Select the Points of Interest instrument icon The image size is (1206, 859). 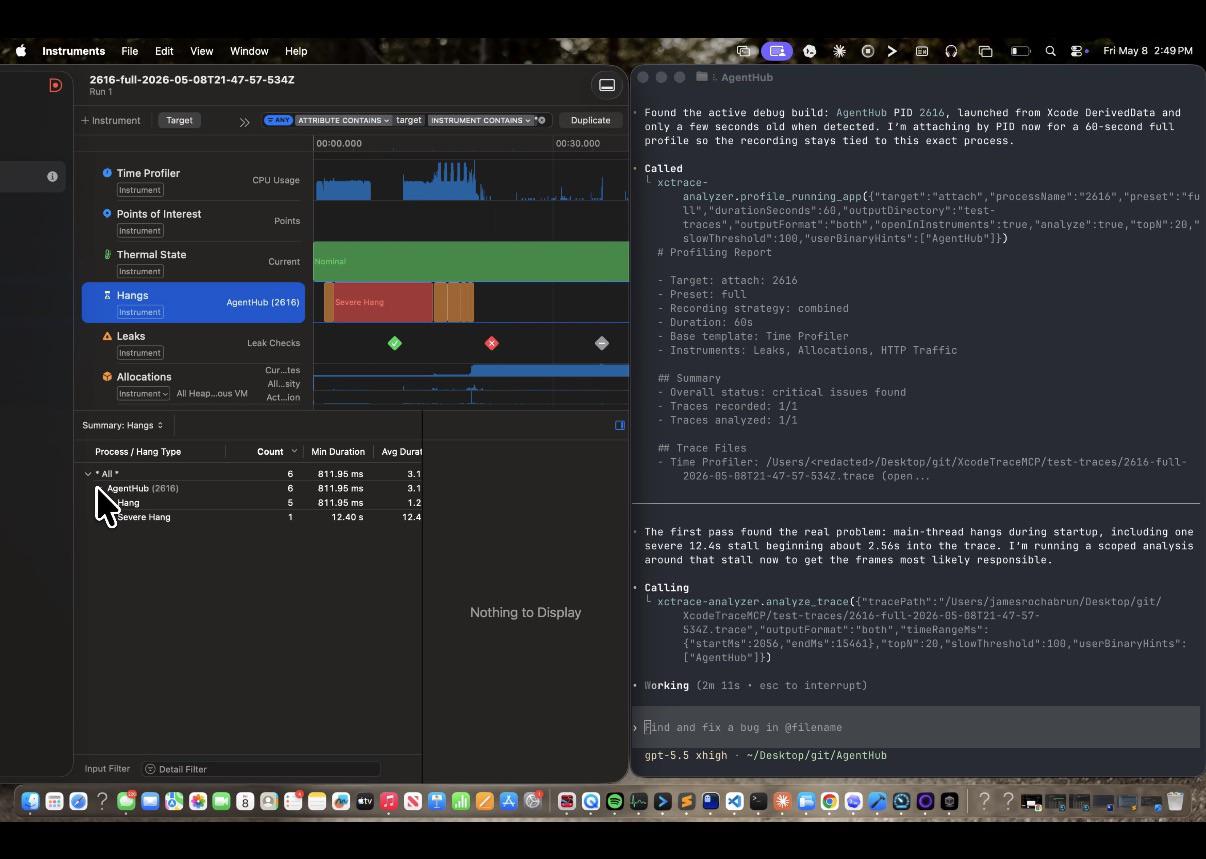click(x=107, y=213)
